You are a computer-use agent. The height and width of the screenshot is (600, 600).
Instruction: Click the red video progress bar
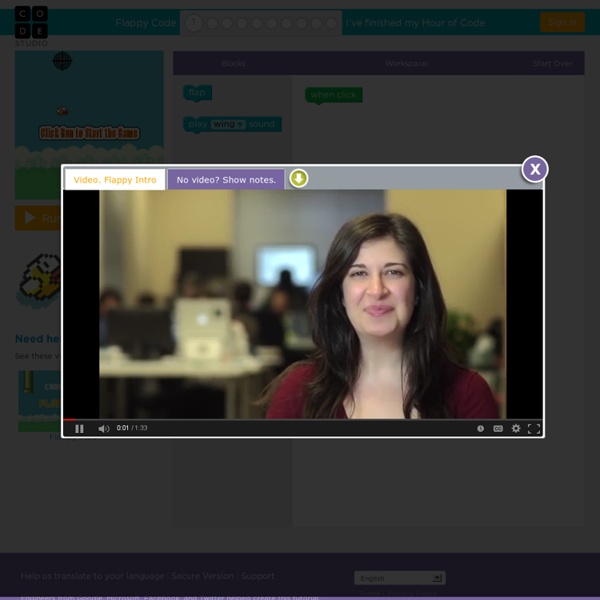click(70, 420)
